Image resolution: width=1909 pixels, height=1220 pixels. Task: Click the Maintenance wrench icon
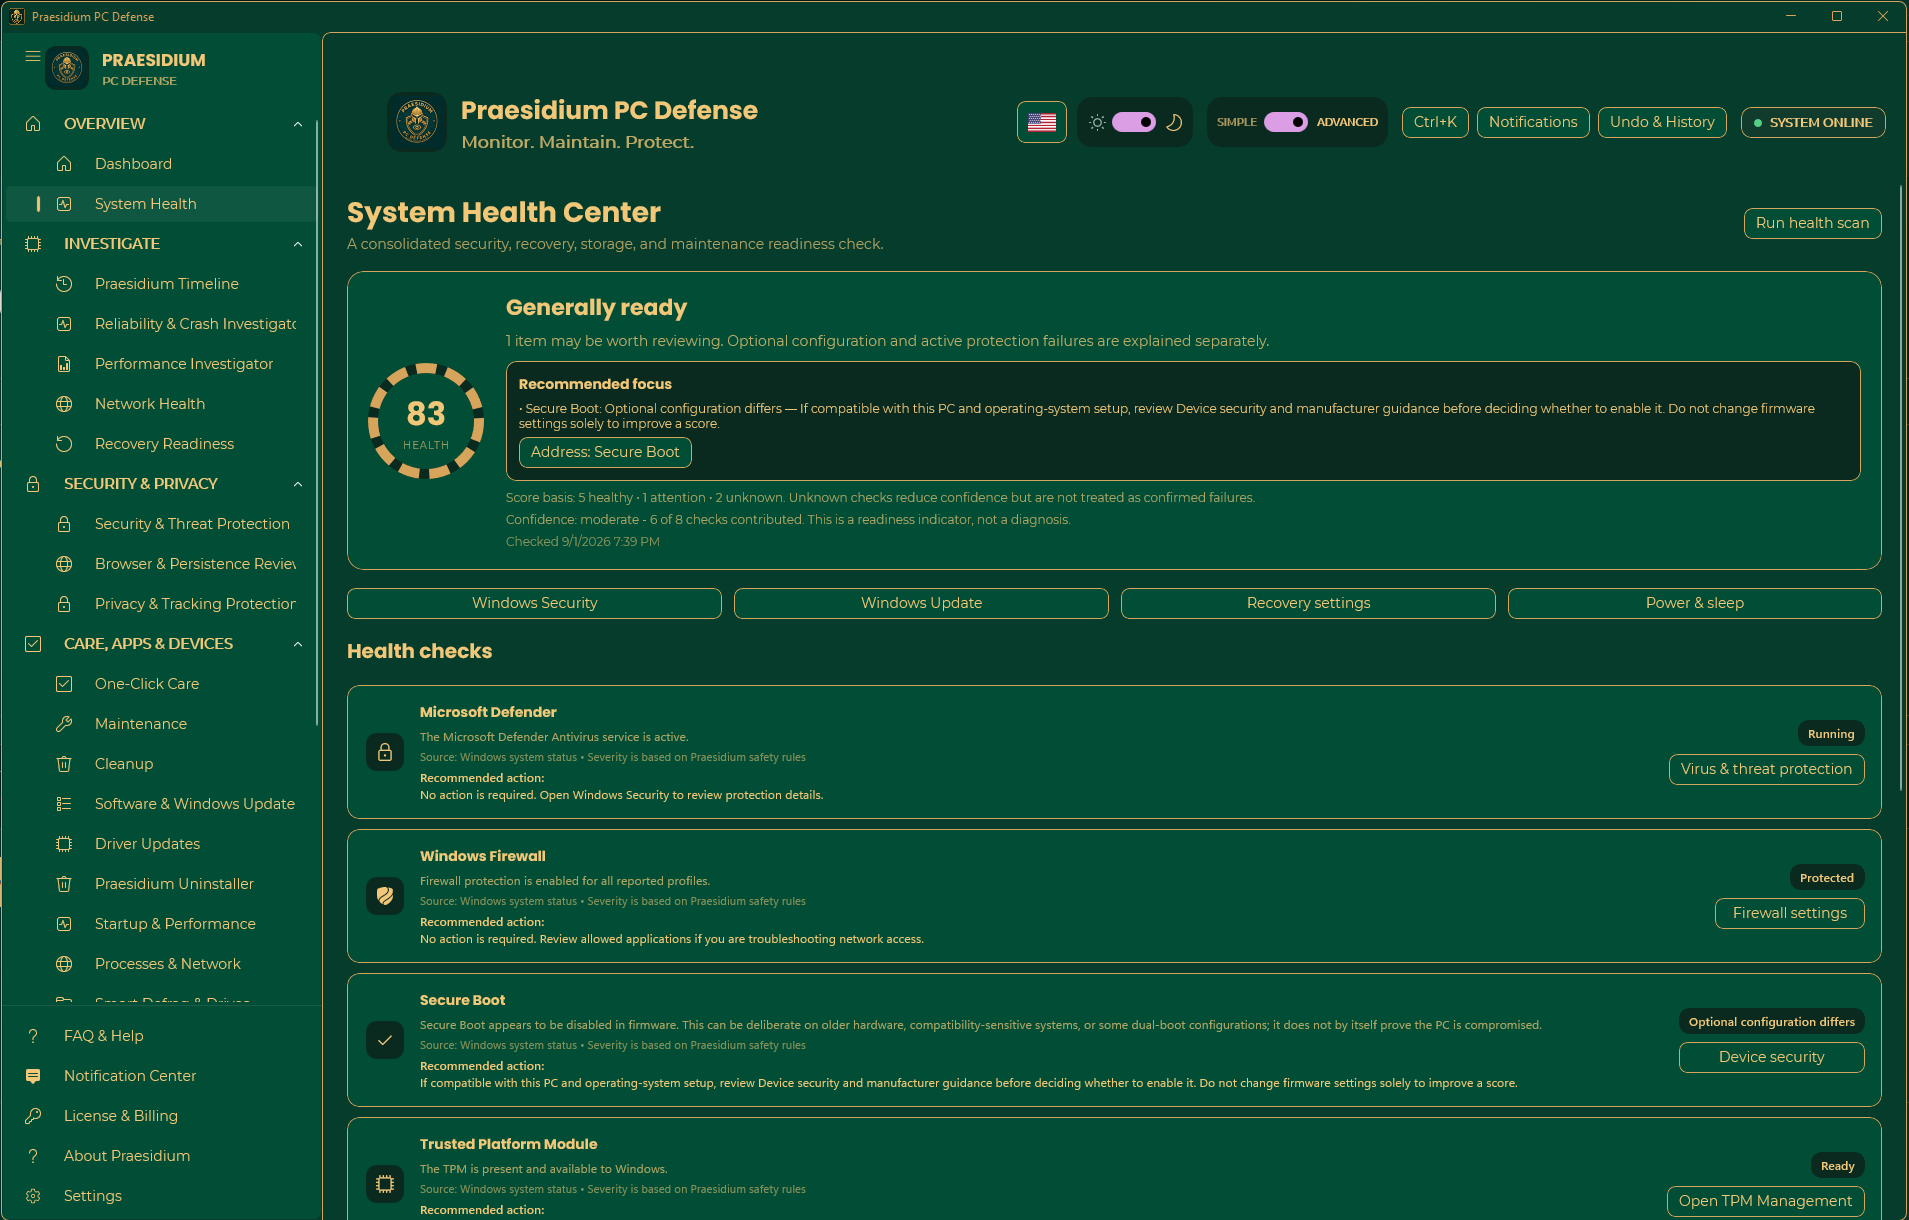click(64, 724)
